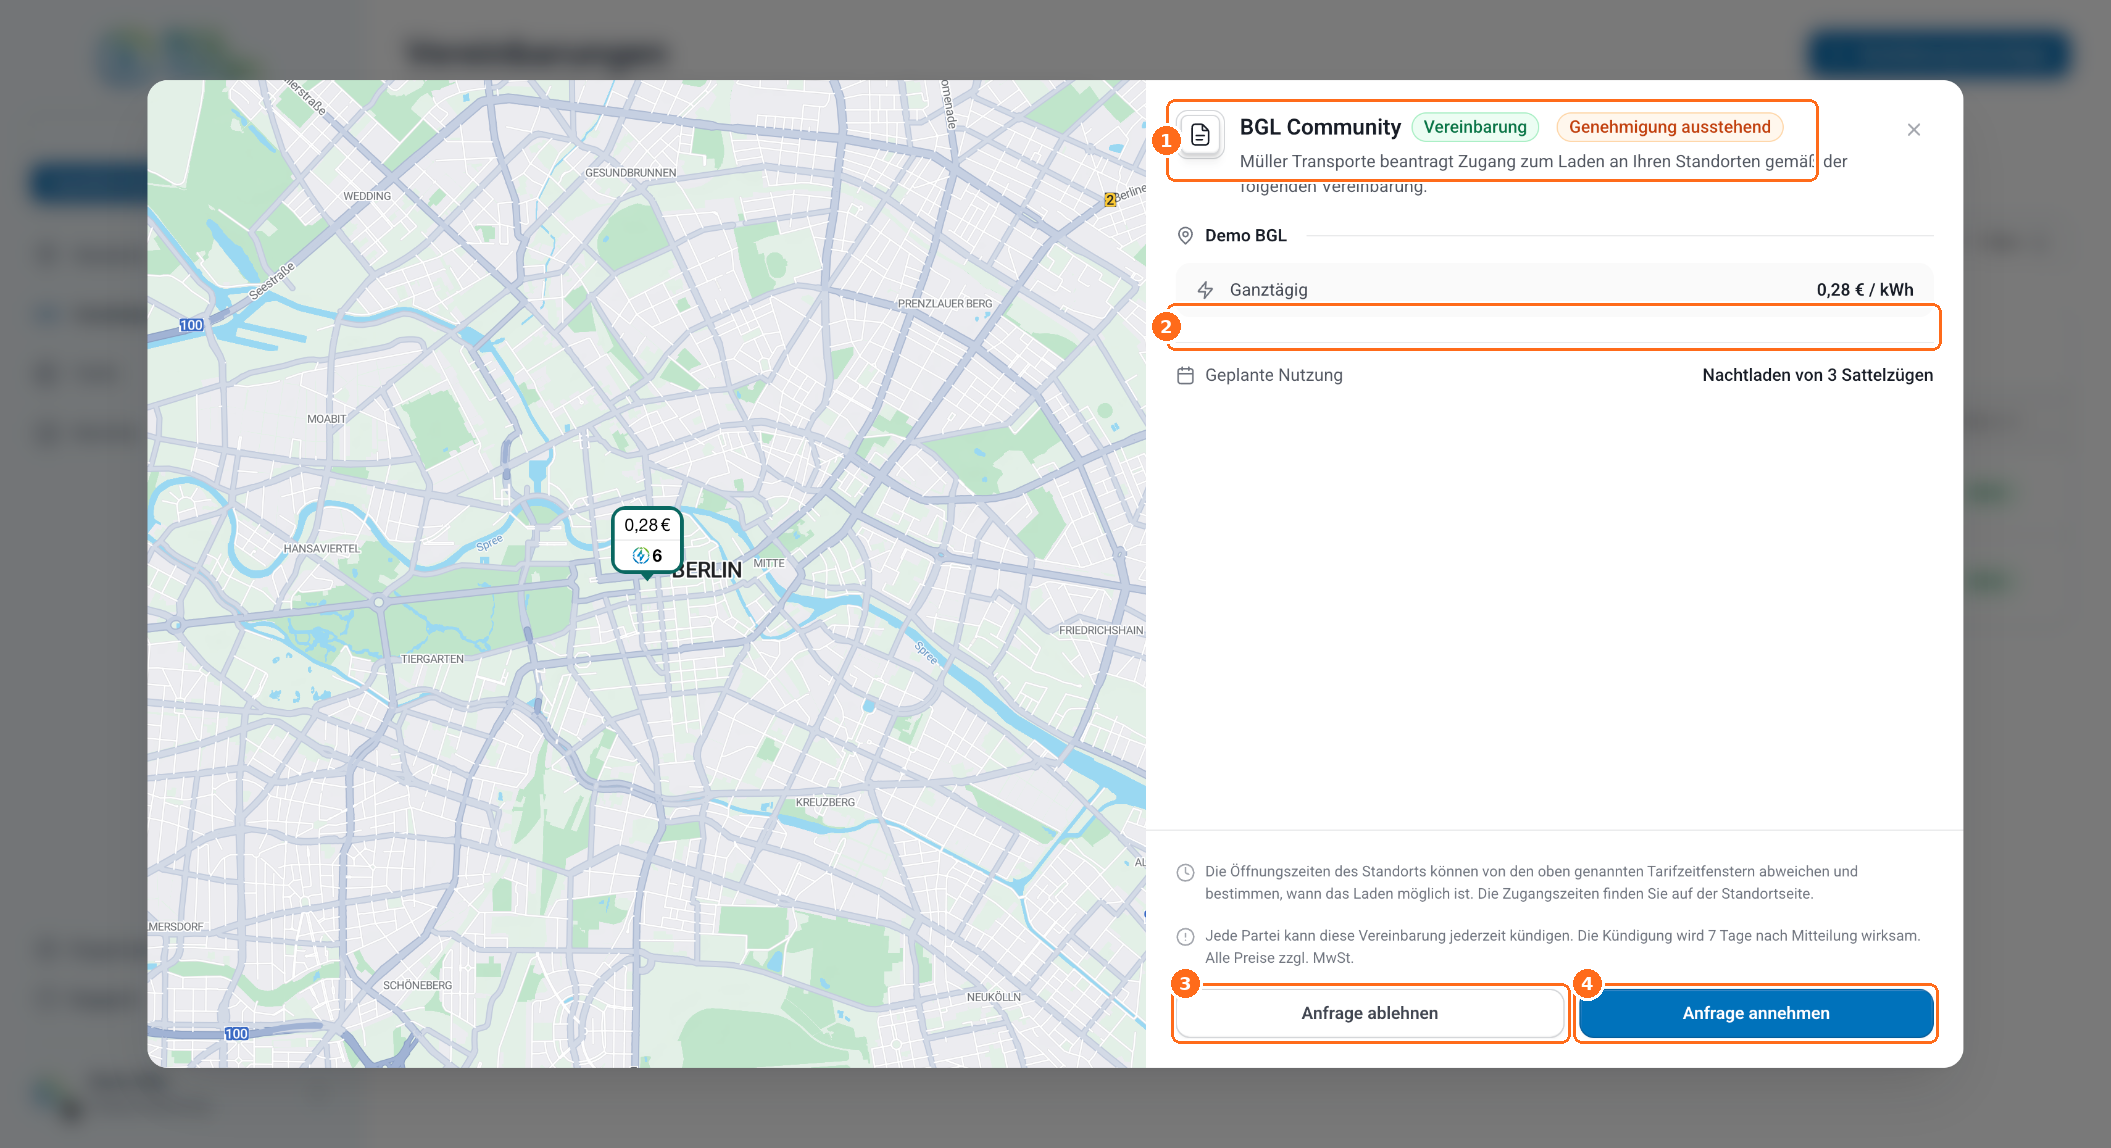Select the 0,28 € price marker on the map
Image resolution: width=2111 pixels, height=1148 pixels.
tap(647, 540)
